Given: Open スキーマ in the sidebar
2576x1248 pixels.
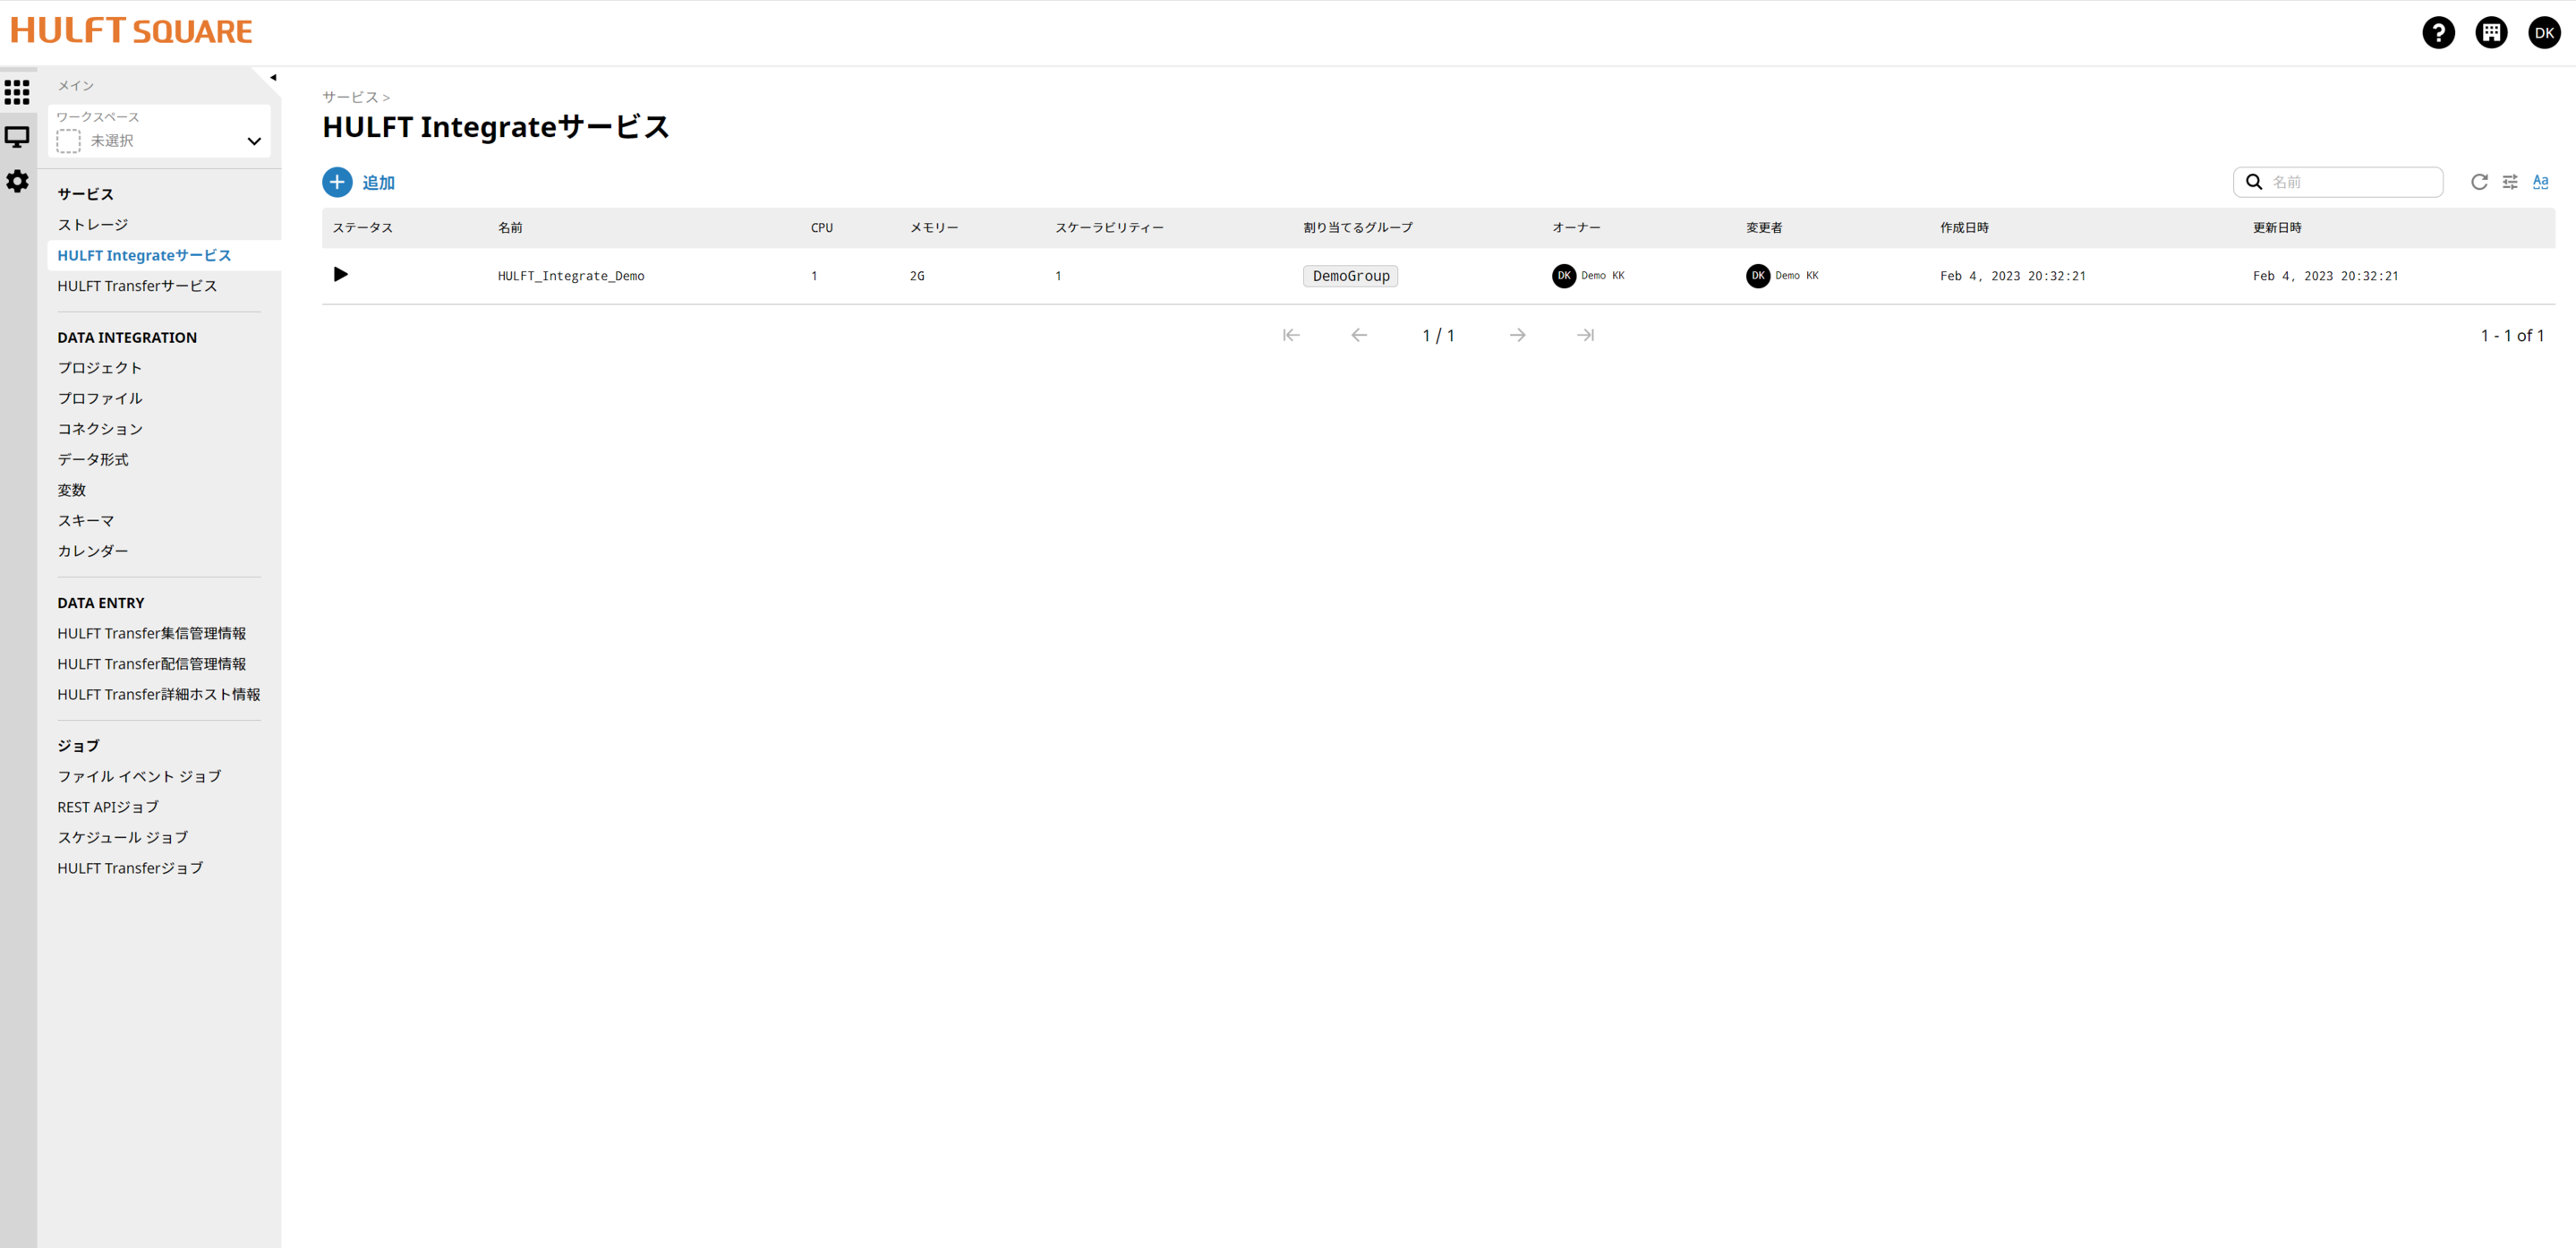Looking at the screenshot, I should click(x=86, y=521).
